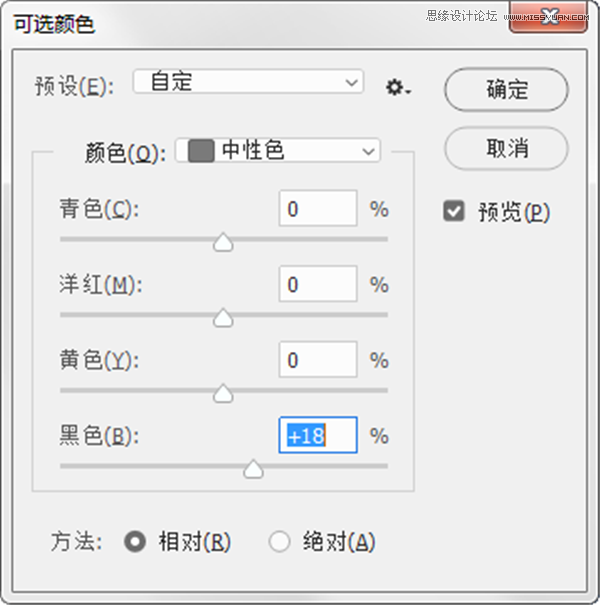Click the 青色 cyan percentage field

click(x=318, y=208)
